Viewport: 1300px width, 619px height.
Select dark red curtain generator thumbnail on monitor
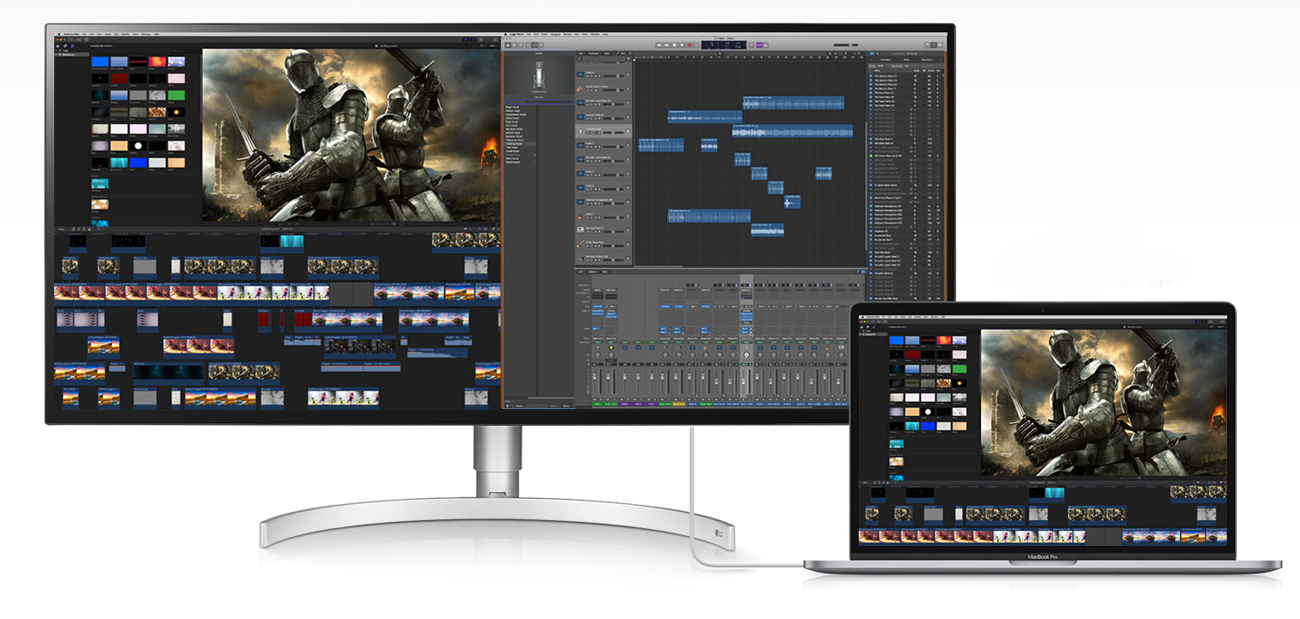(x=119, y=78)
